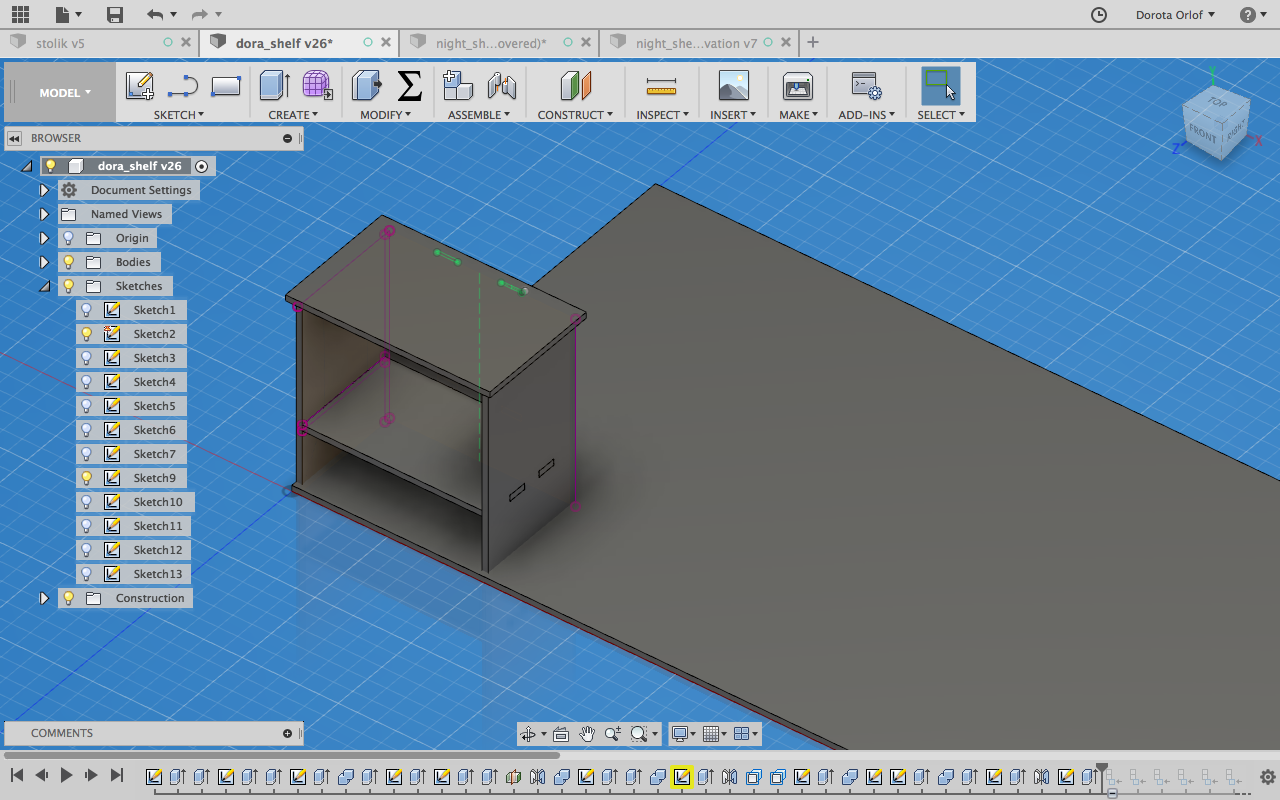
Task: Toggle the Origin folder visibility bulb
Action: [69, 238]
